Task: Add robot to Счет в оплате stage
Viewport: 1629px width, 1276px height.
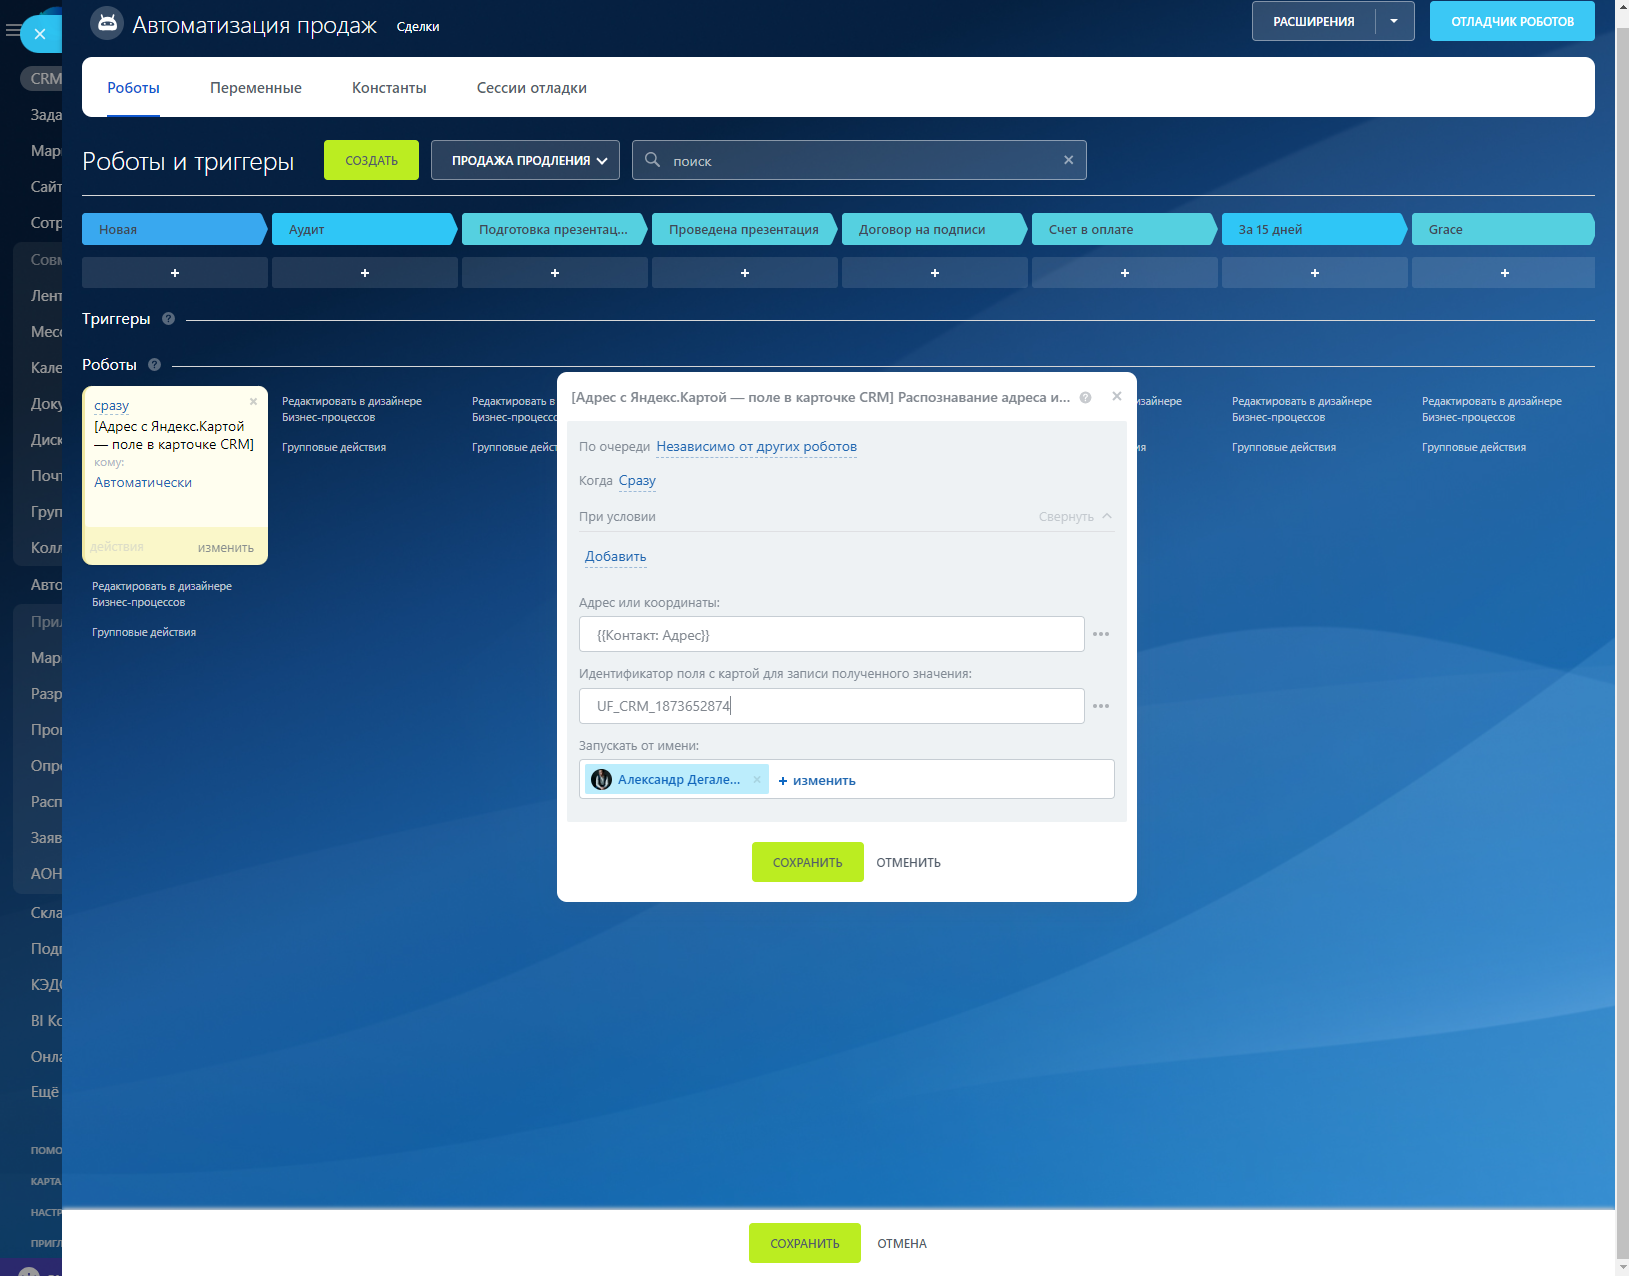Action: [1125, 273]
